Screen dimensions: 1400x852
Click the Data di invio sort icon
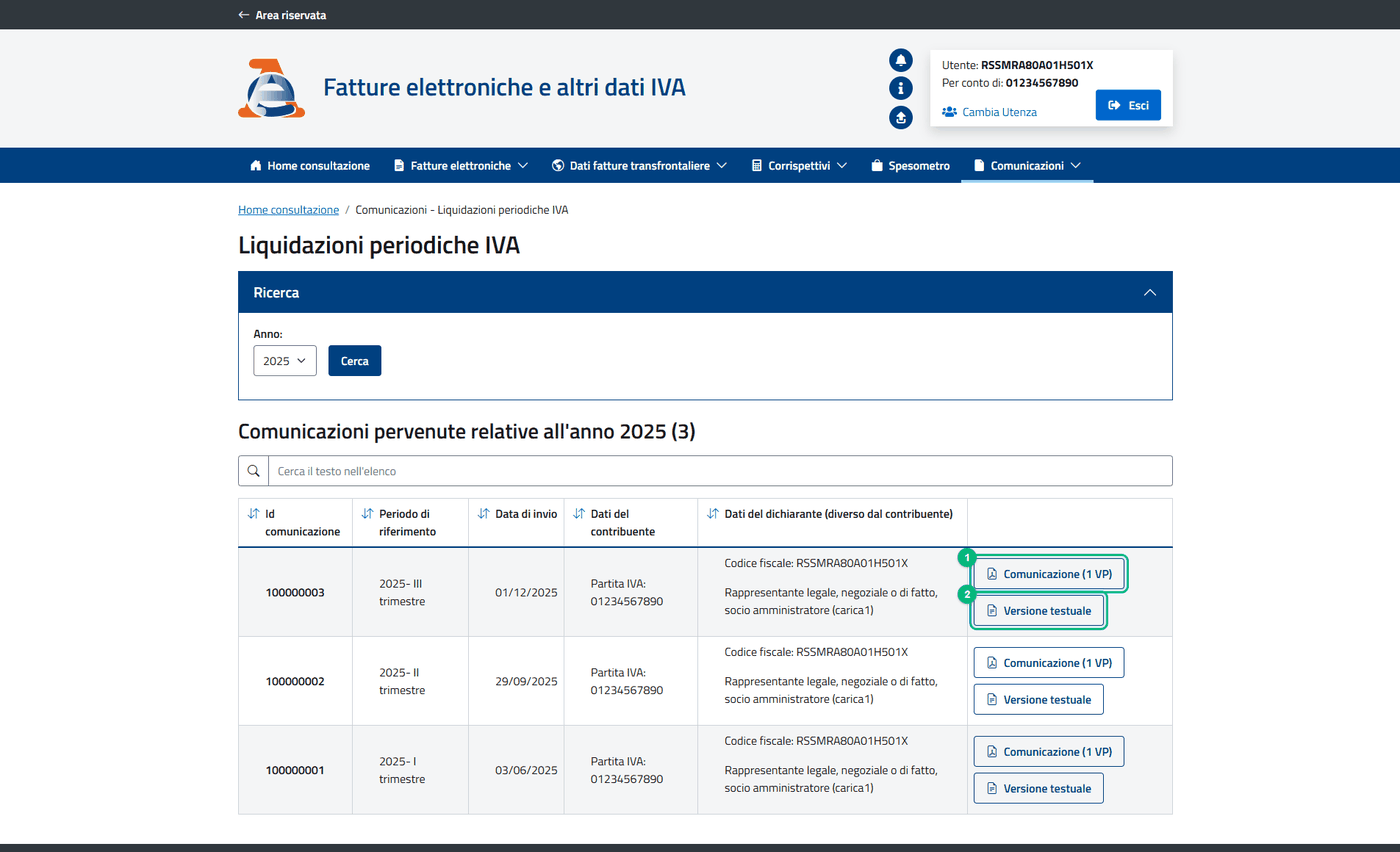pyautogui.click(x=484, y=514)
